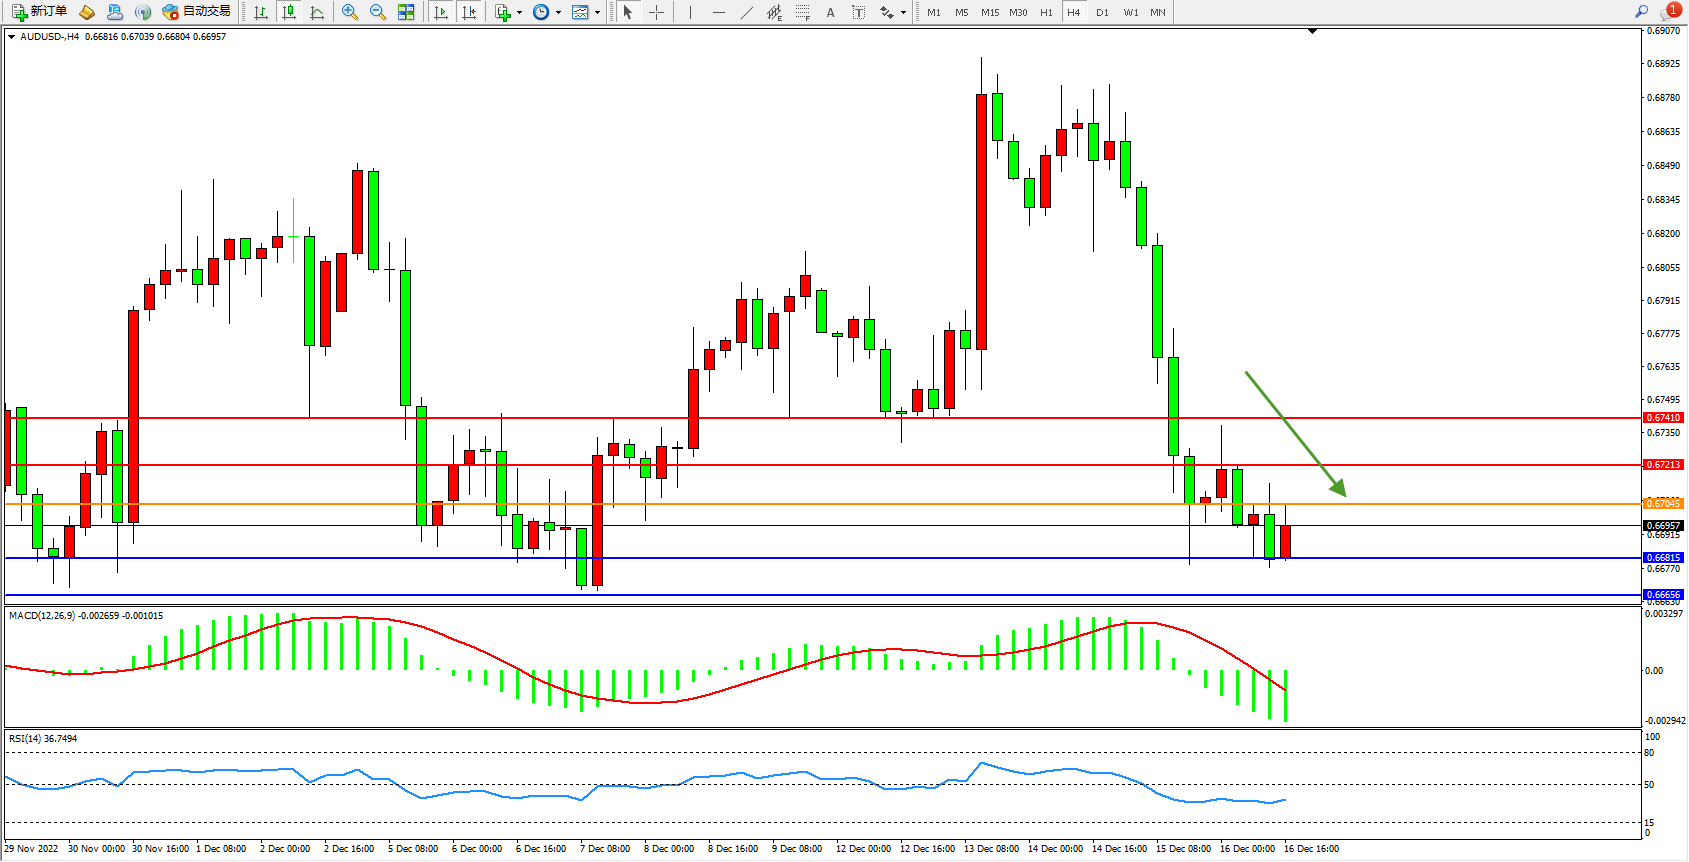The image size is (1689, 862).
Task: Switch to line chart mode
Action: click(317, 12)
